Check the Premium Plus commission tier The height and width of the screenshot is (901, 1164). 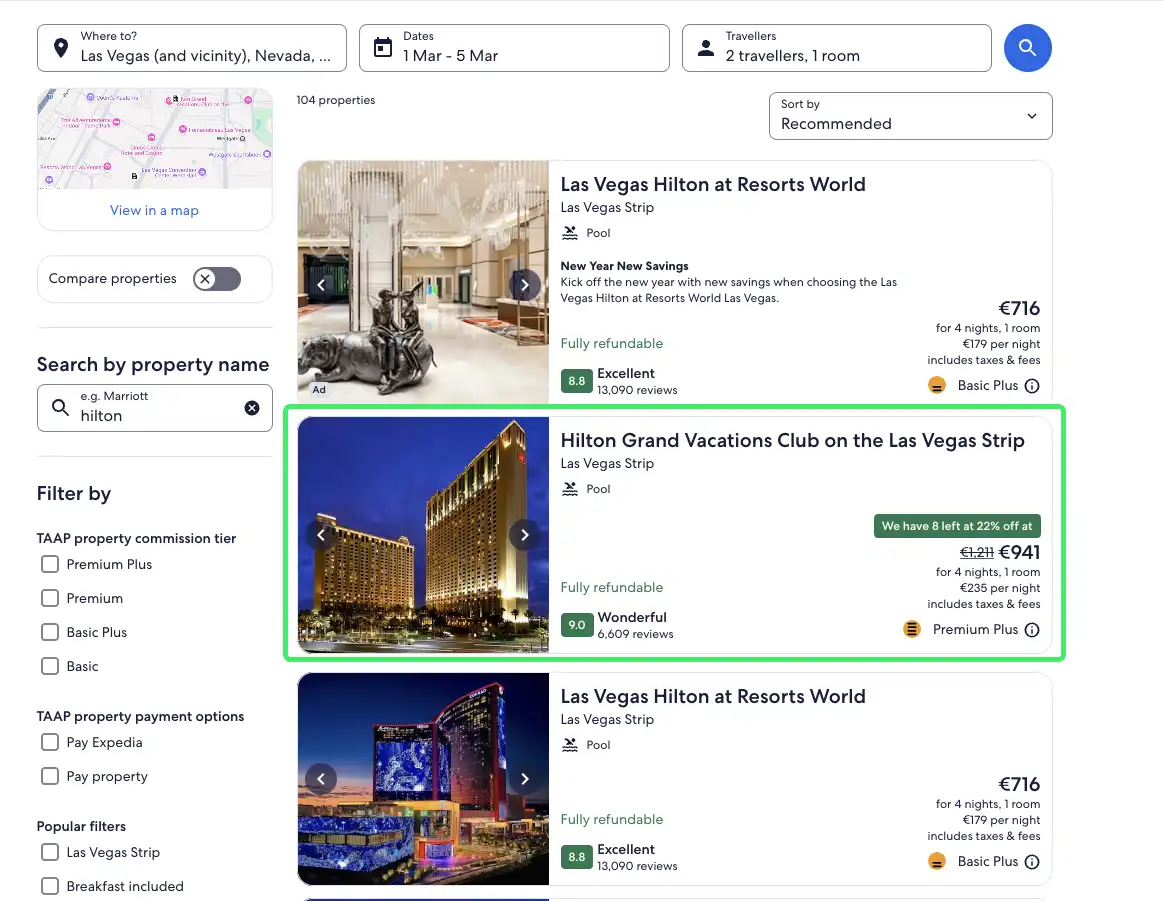pyautogui.click(x=50, y=564)
